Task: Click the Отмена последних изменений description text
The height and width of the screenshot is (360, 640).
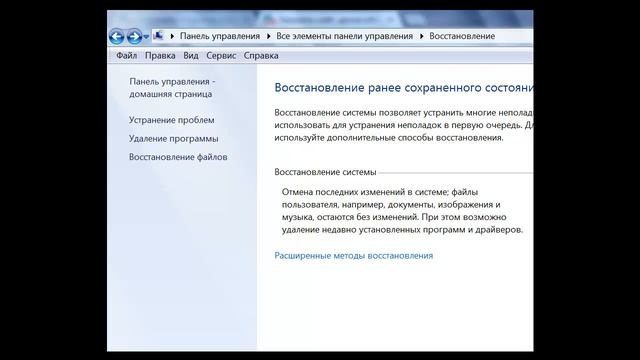Action: coord(402,211)
